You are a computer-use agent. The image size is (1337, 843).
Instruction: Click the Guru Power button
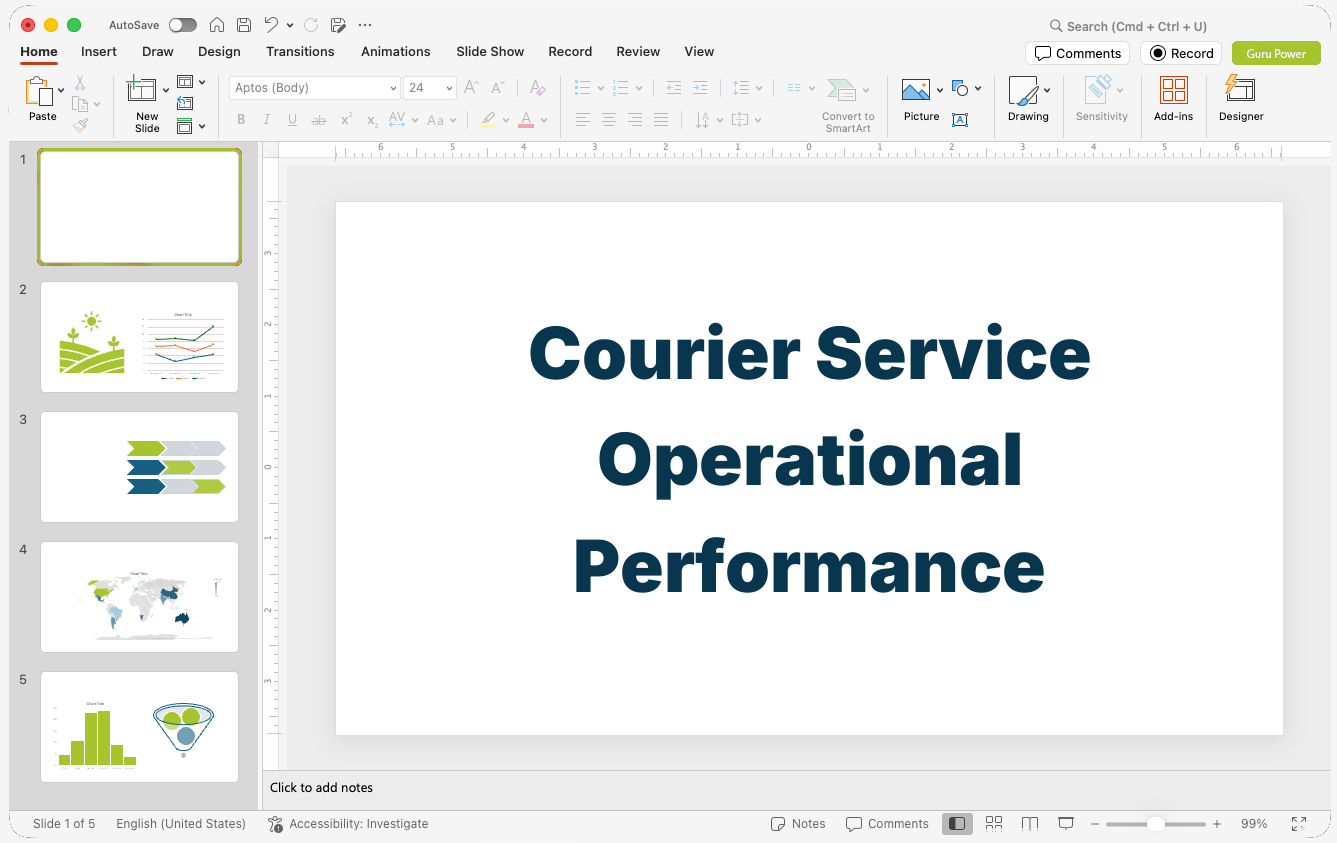point(1276,53)
